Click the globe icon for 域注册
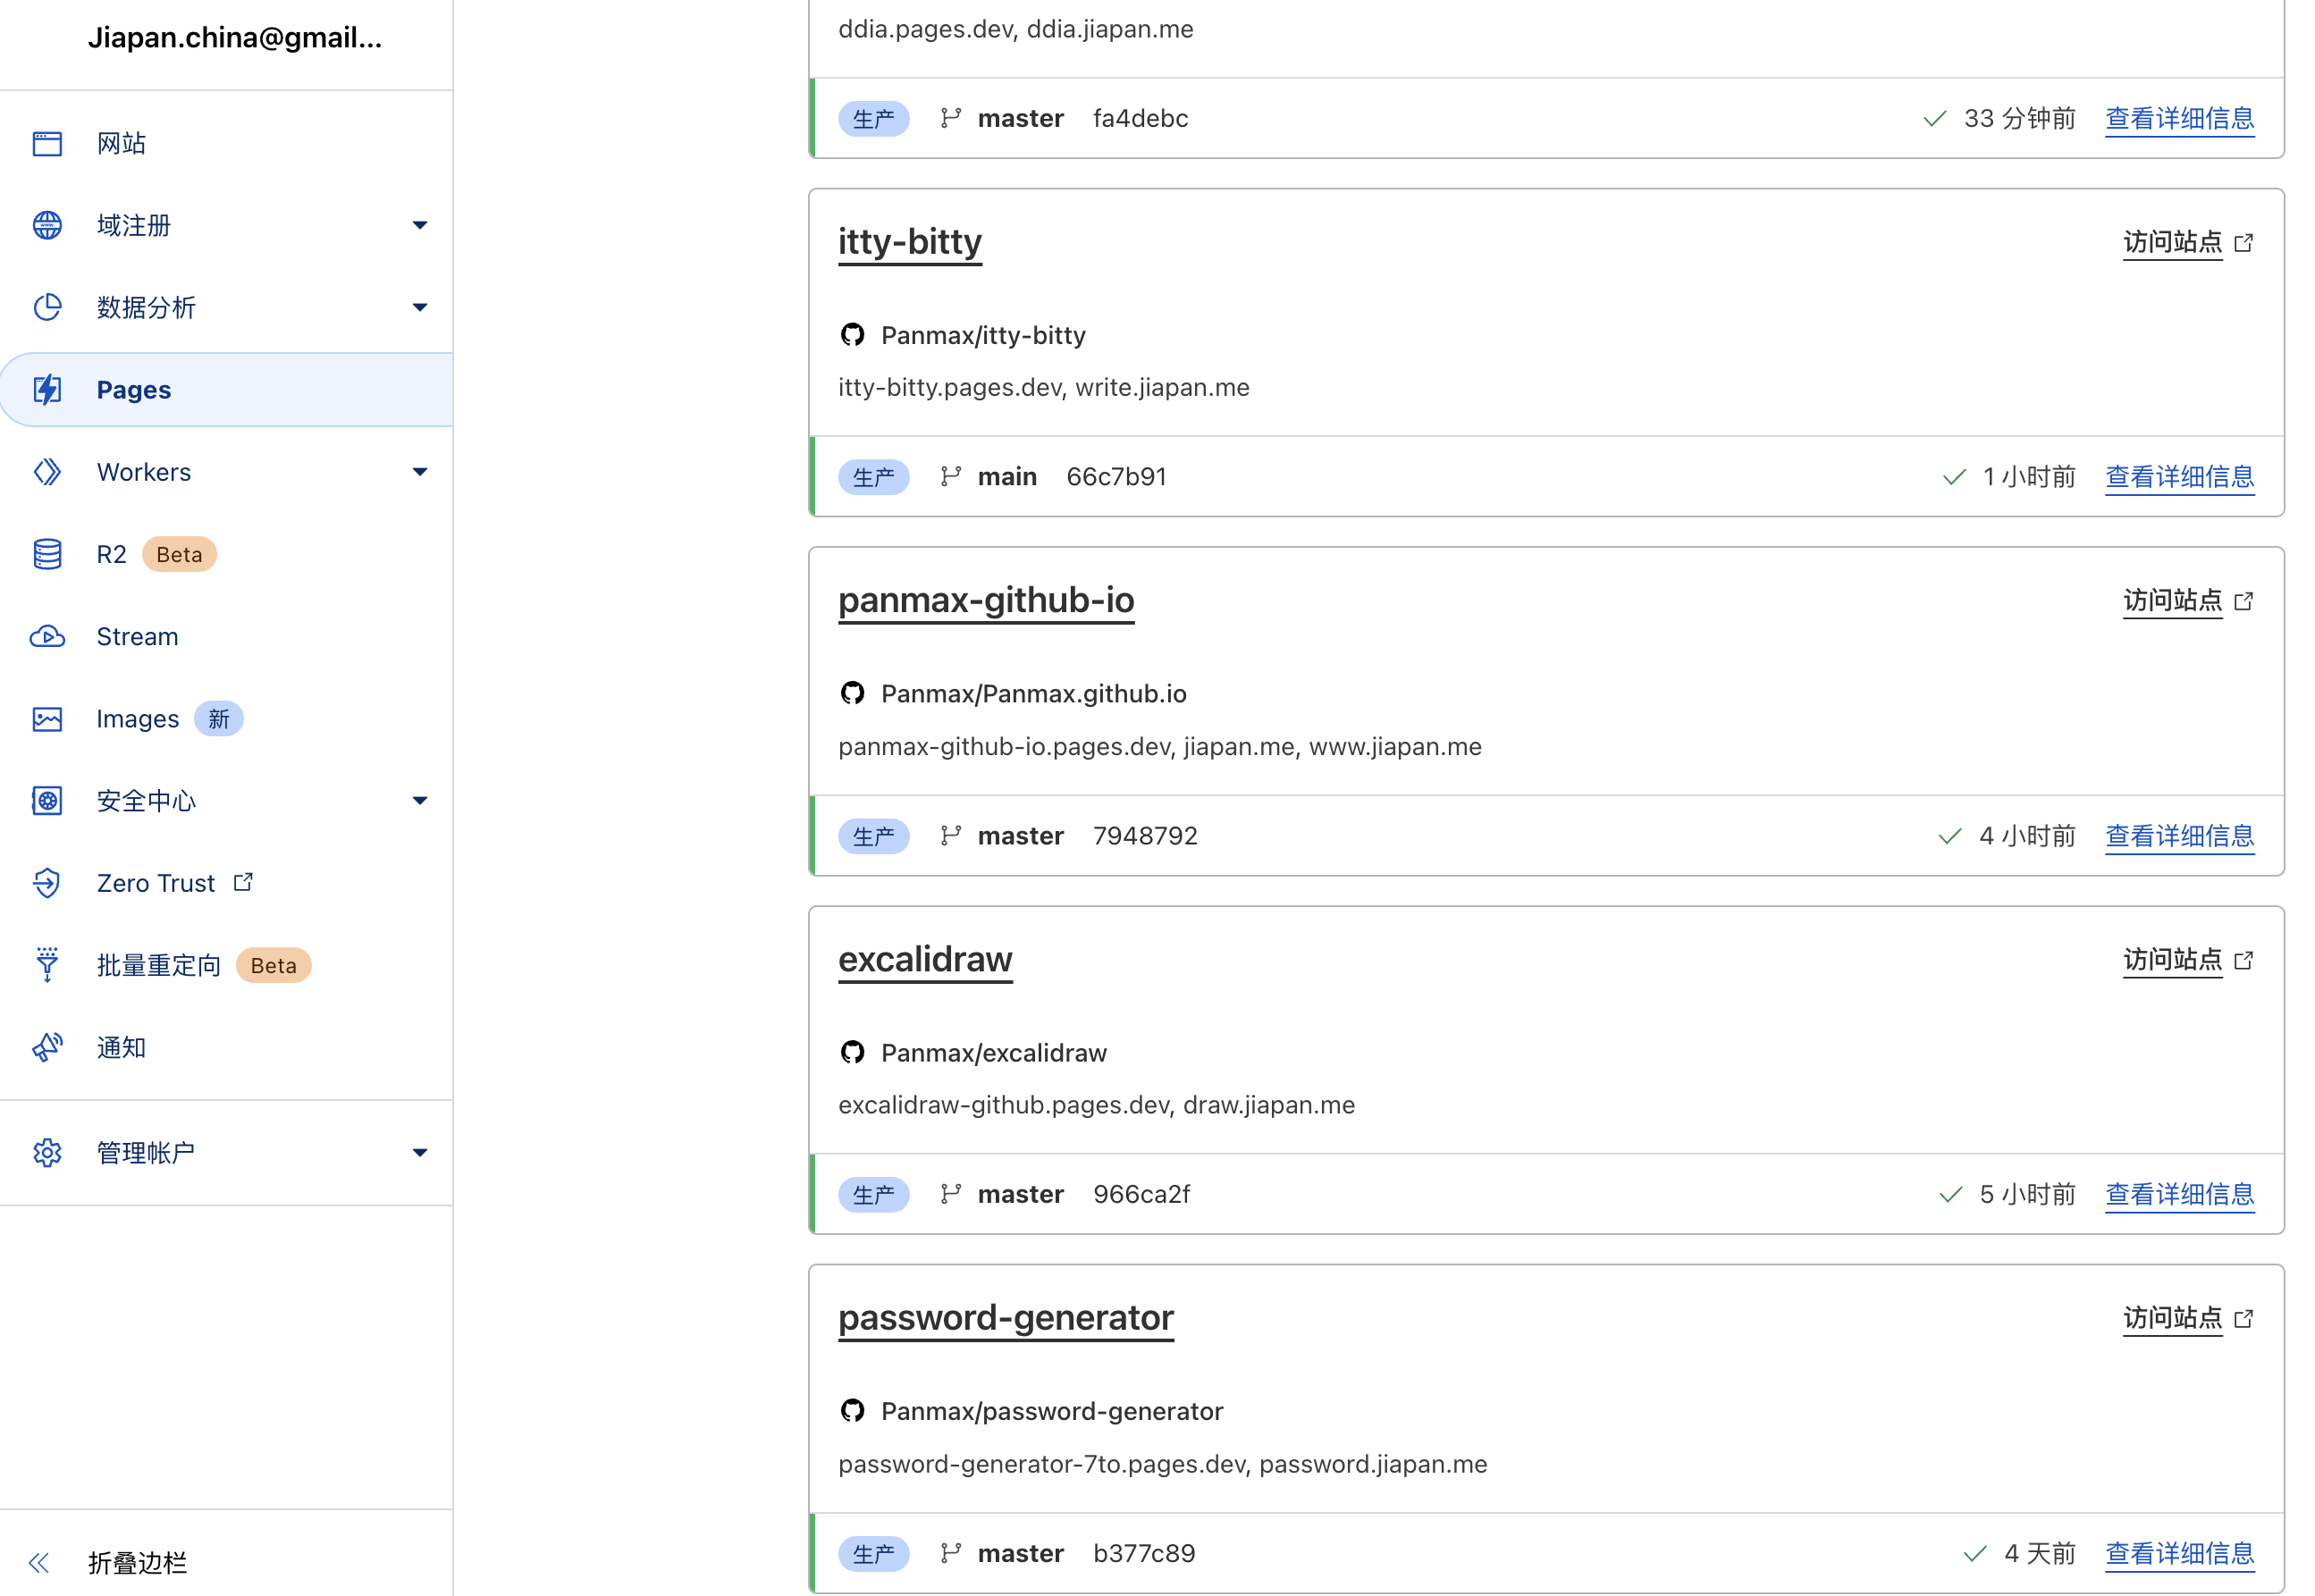2315x1596 pixels. (x=47, y=225)
